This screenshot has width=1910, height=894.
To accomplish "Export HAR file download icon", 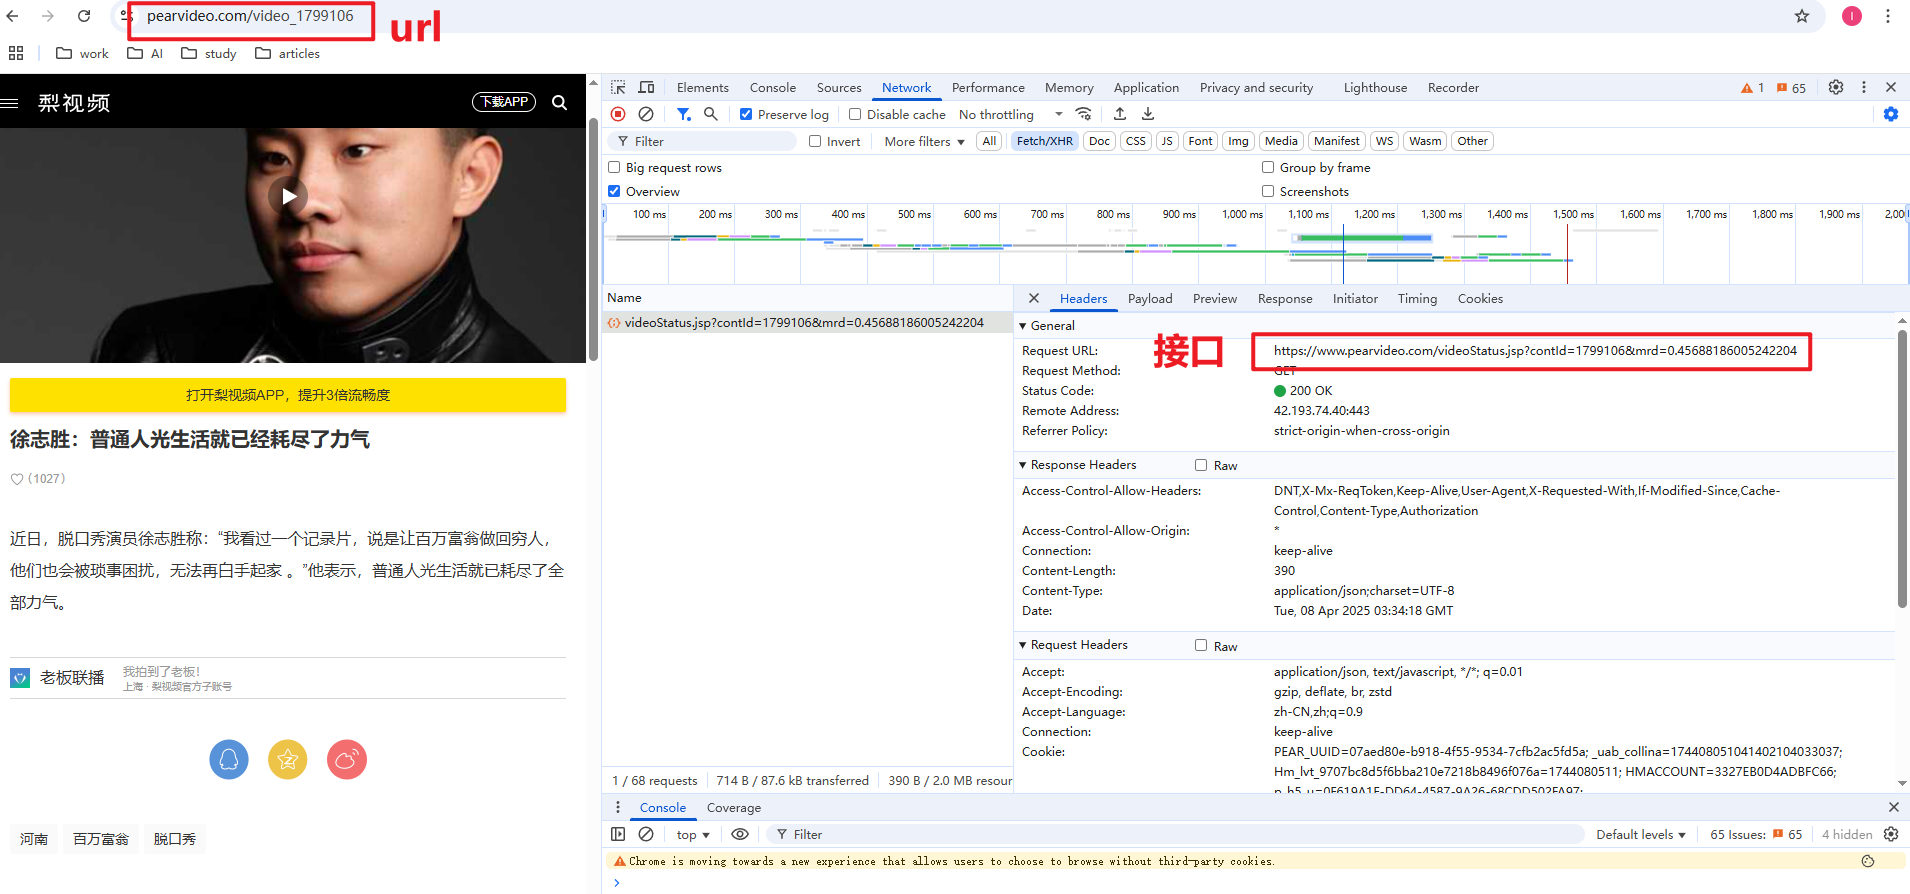I will 1148,114.
